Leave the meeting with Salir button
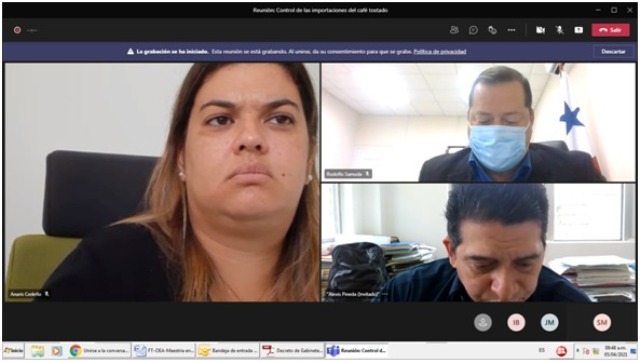This screenshot has height=362, width=640. [610, 30]
